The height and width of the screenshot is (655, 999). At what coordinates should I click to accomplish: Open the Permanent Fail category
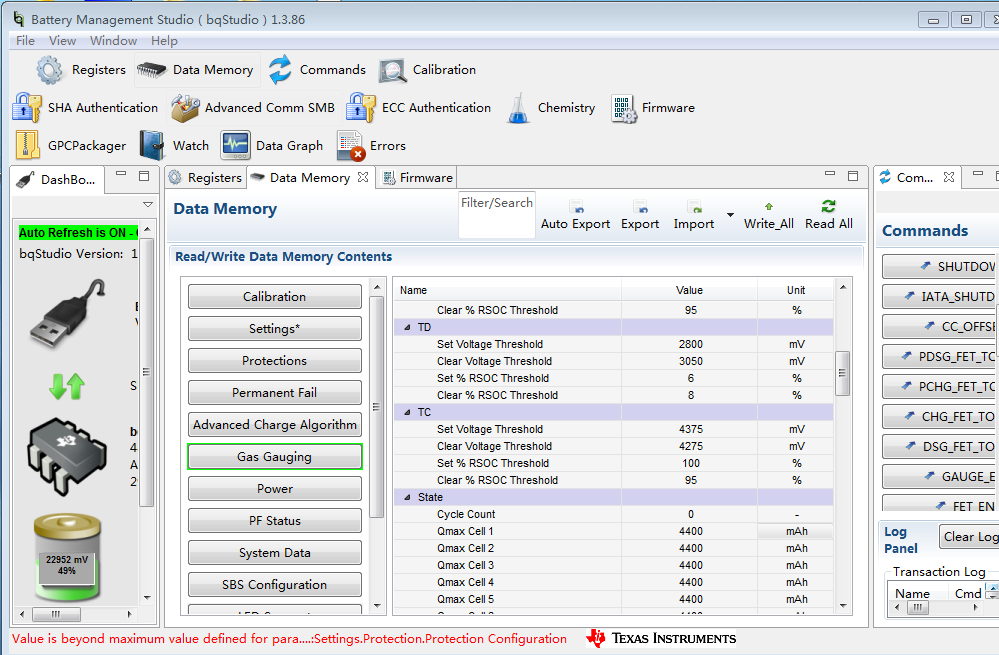275,392
